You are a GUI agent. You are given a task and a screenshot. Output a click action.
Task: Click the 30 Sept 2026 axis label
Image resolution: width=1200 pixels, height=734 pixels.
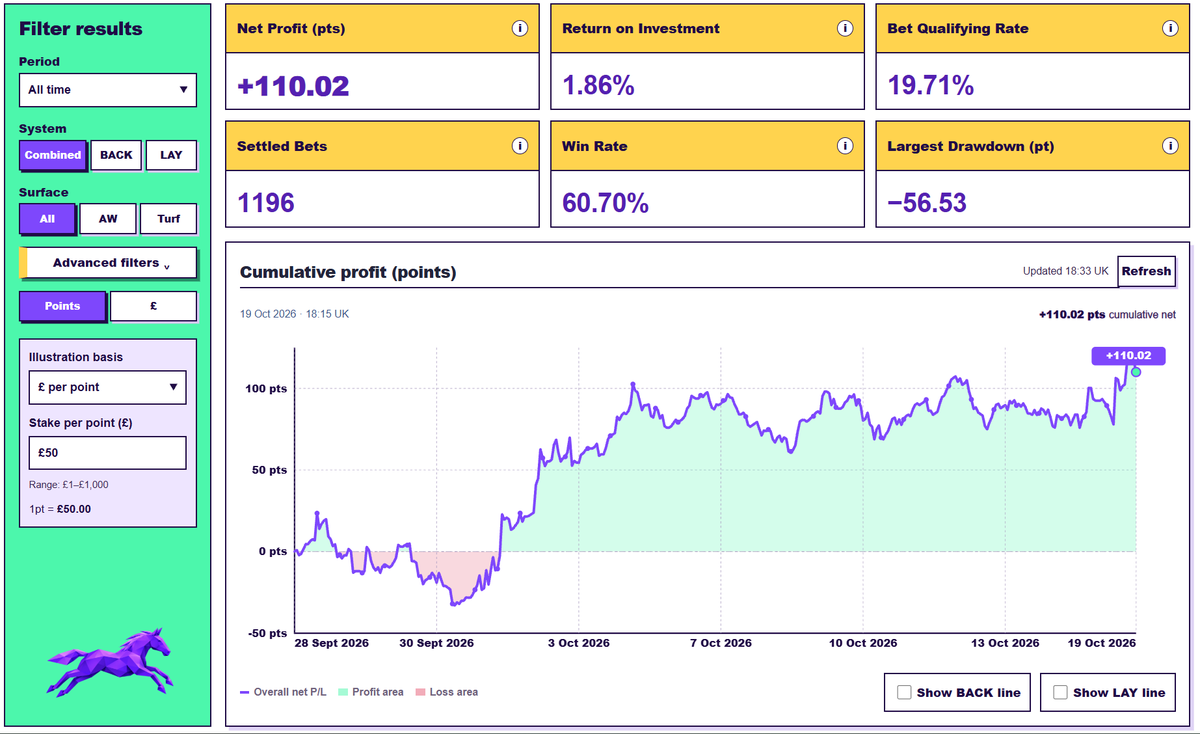pos(437,643)
